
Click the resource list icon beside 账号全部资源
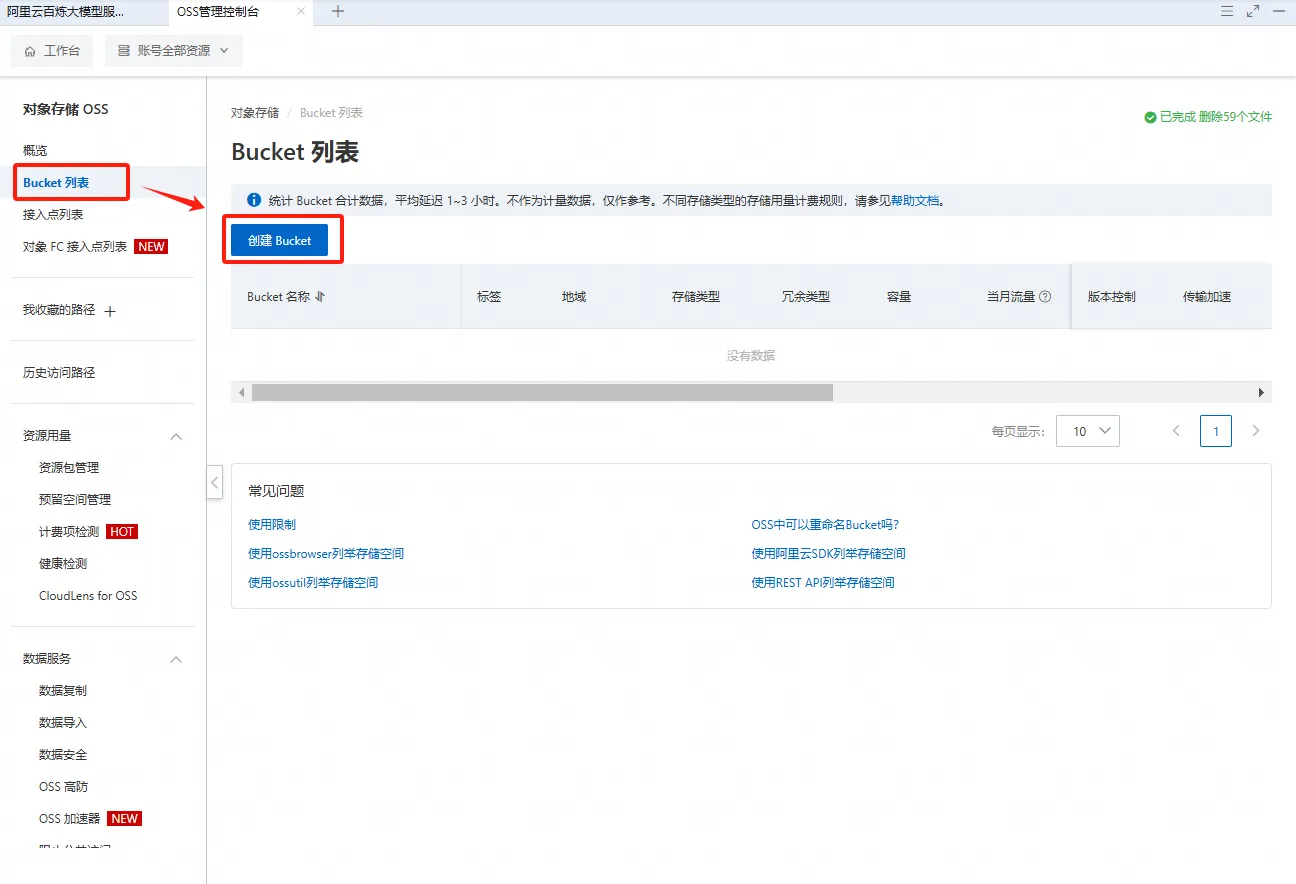124,51
